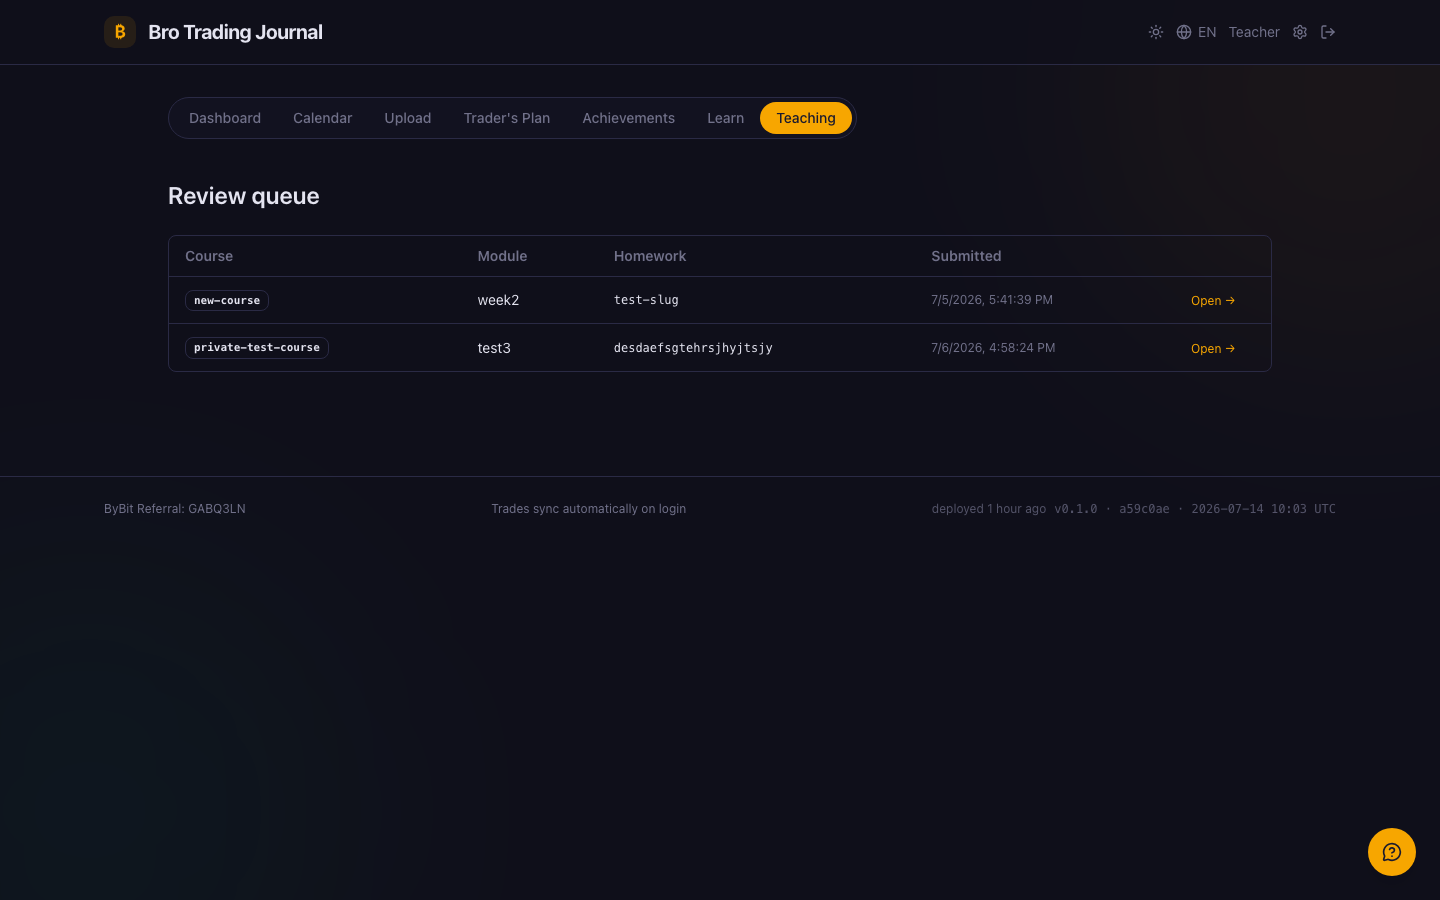The height and width of the screenshot is (900, 1440).
Task: Open the language selector globe icon
Action: (1184, 32)
